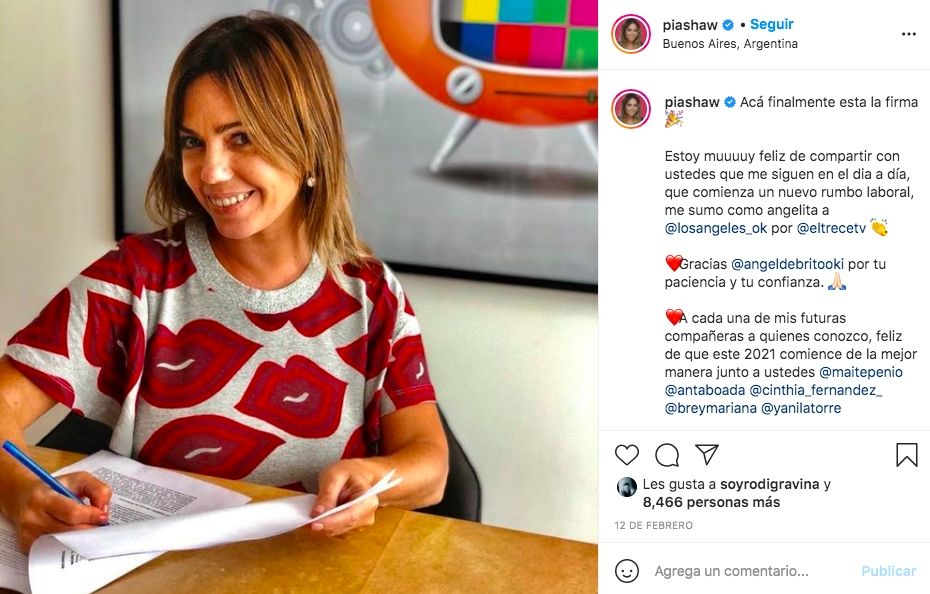
Task: Open the @cinthia_fernandez_ mention
Action: coord(816,390)
